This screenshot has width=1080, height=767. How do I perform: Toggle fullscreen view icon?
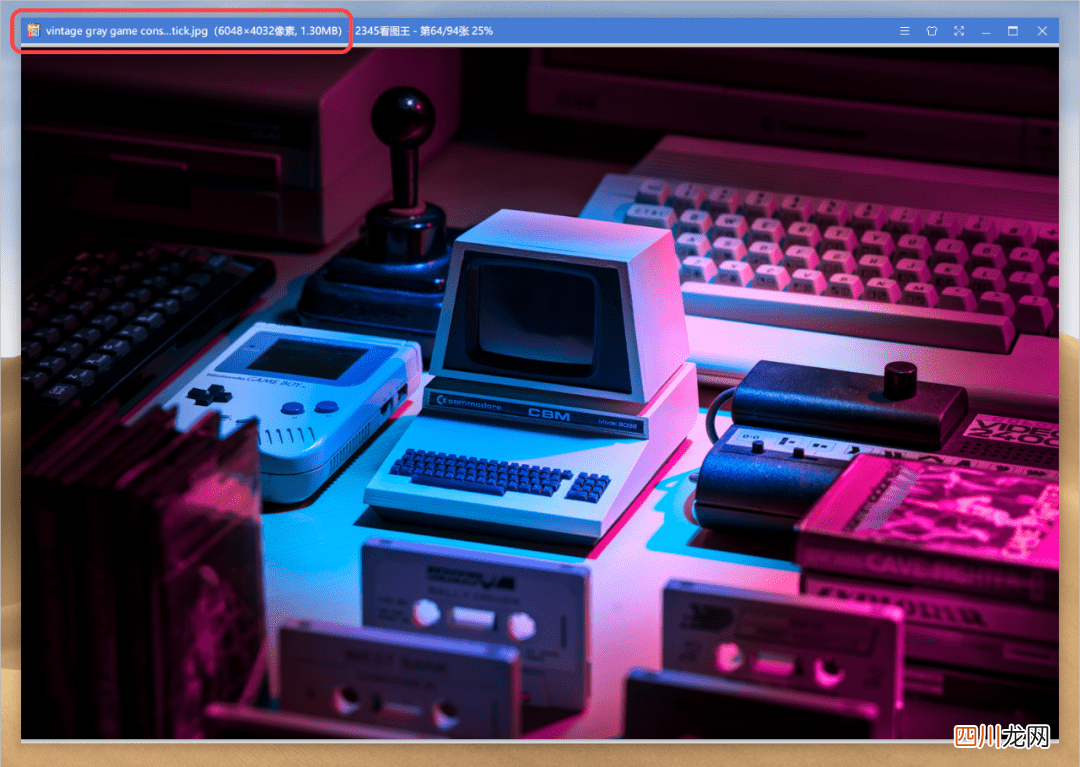point(959,31)
